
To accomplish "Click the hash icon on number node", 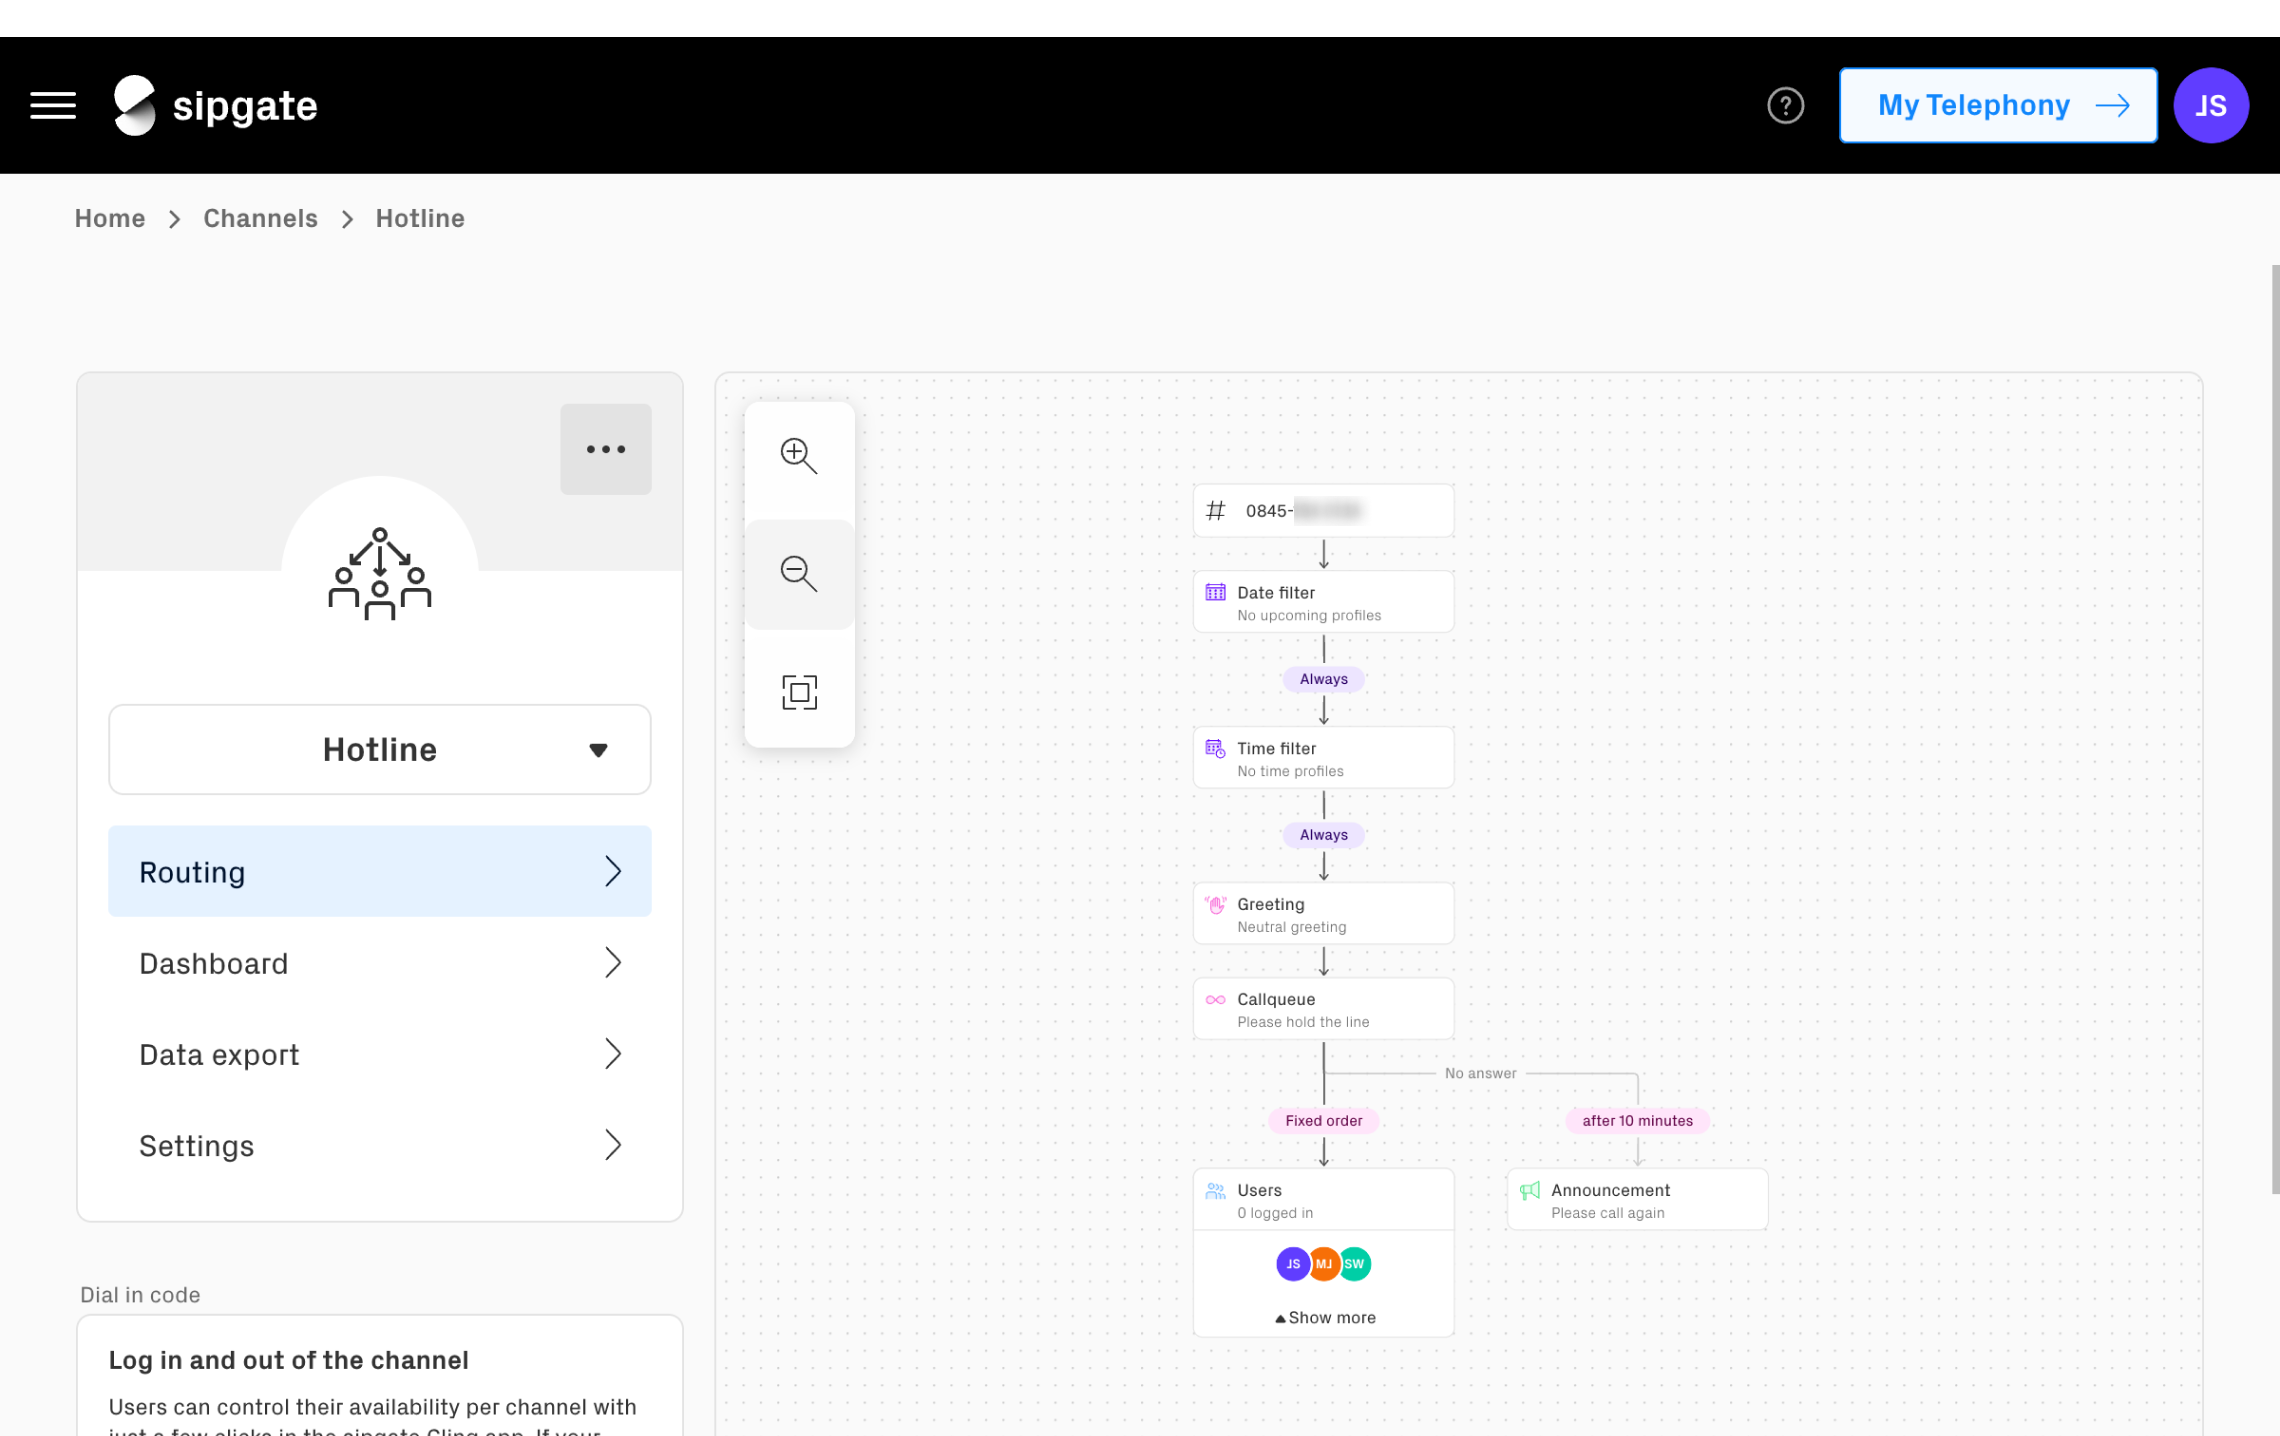I will [1215, 510].
